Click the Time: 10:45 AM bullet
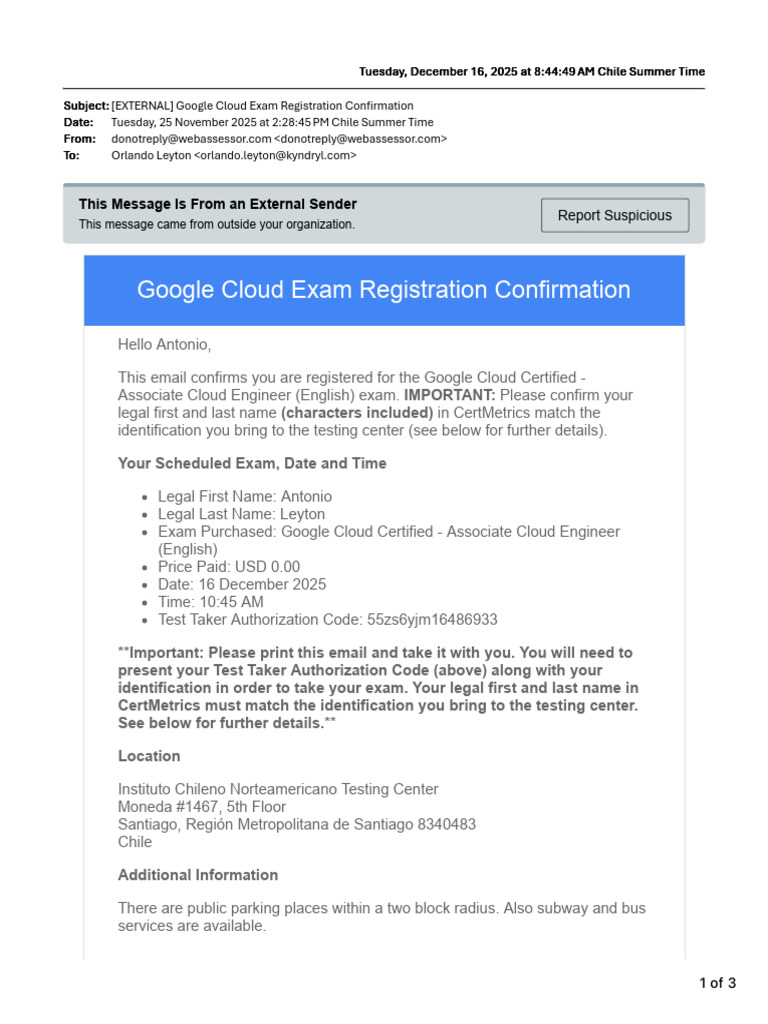The height and width of the screenshot is (1024, 768). [x=211, y=602]
